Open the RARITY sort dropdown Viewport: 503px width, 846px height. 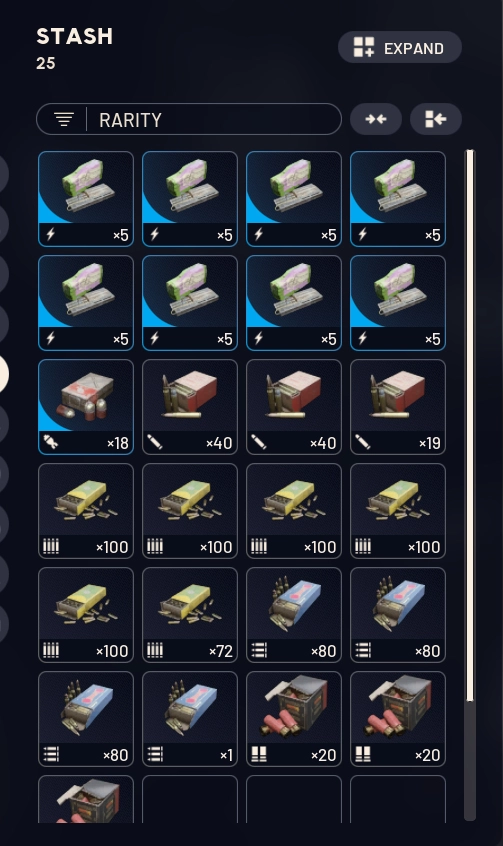pos(189,119)
